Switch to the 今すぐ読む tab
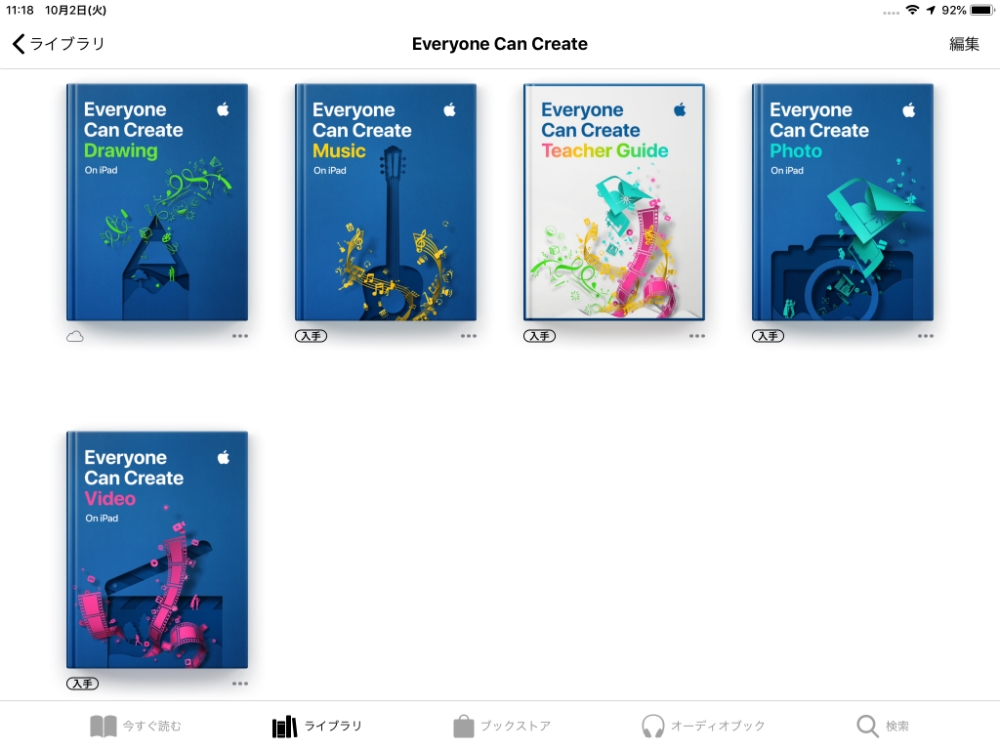This screenshot has width=1000, height=750. (x=135, y=726)
